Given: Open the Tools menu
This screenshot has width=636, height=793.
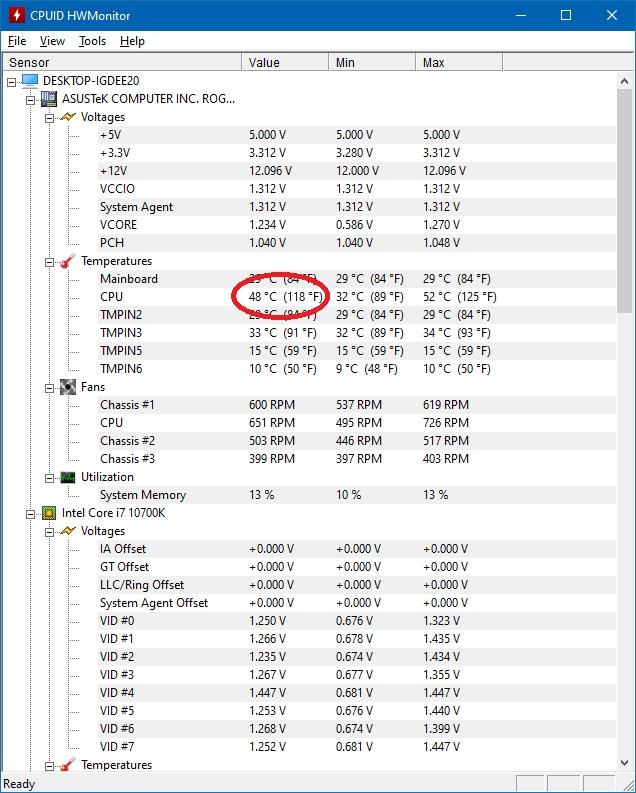Looking at the screenshot, I should coord(92,41).
